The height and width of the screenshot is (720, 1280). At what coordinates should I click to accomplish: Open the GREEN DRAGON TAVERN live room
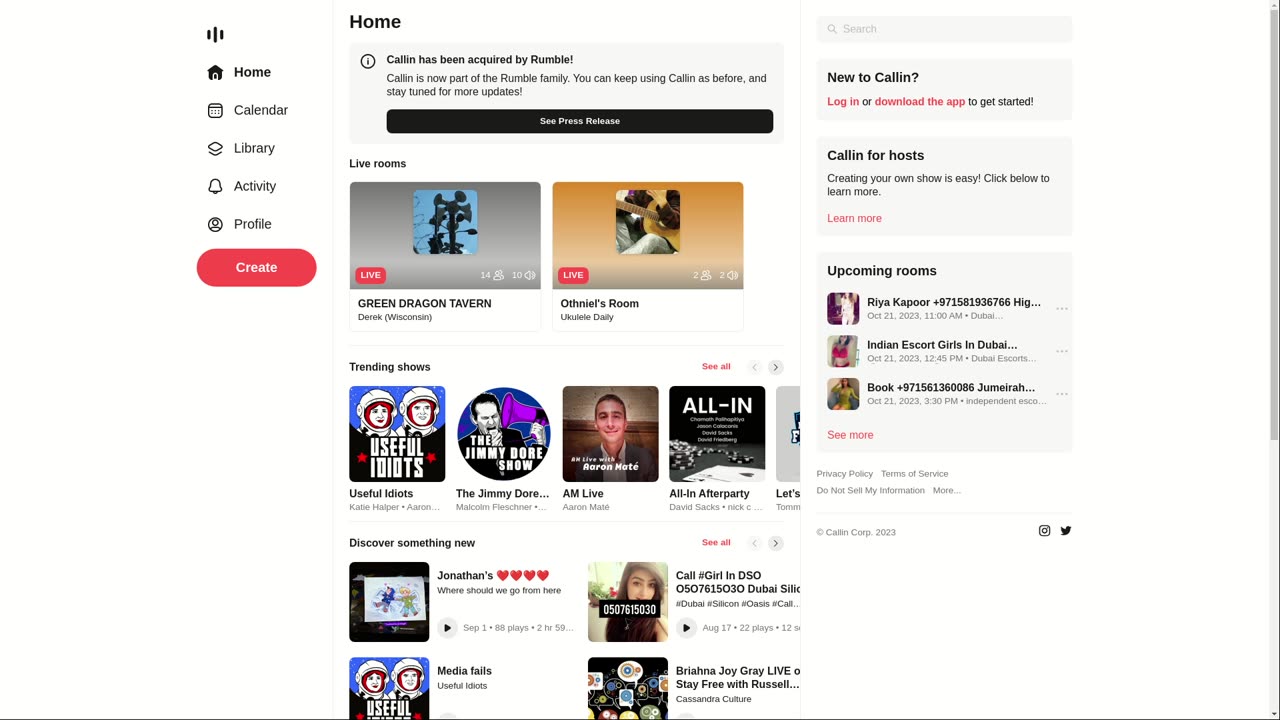(x=445, y=256)
